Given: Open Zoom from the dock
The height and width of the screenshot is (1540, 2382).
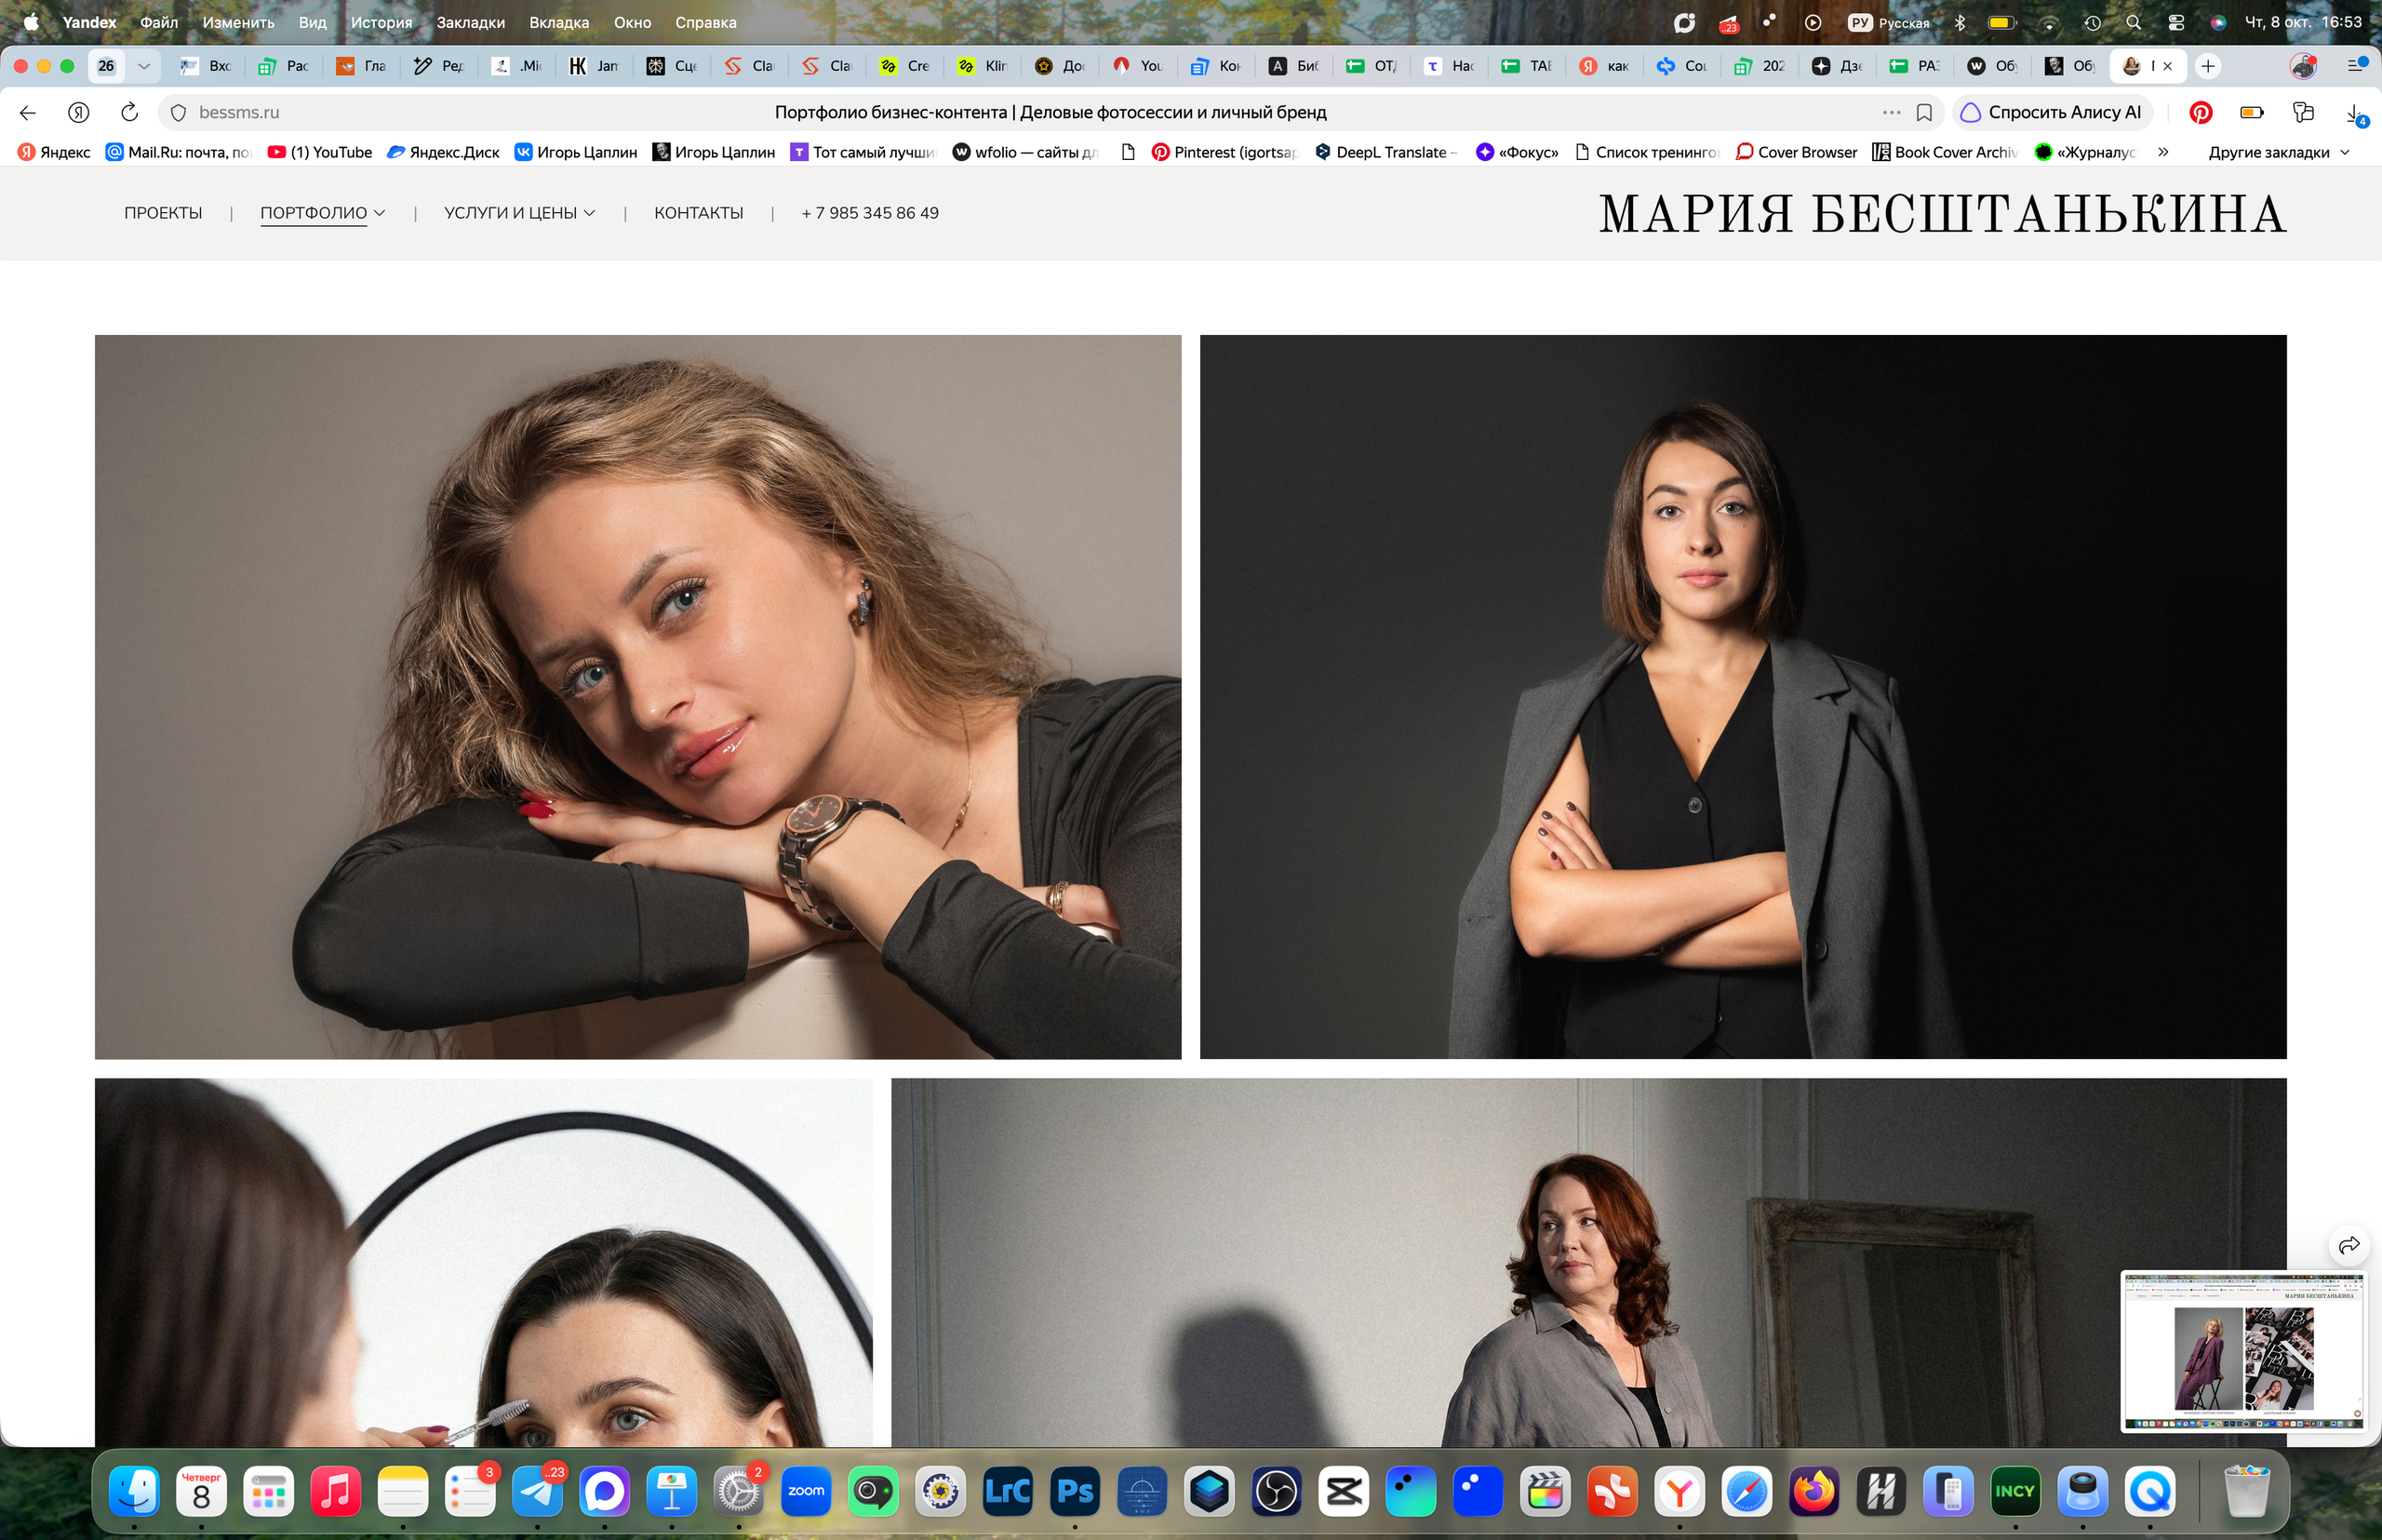Looking at the screenshot, I should click(x=806, y=1492).
